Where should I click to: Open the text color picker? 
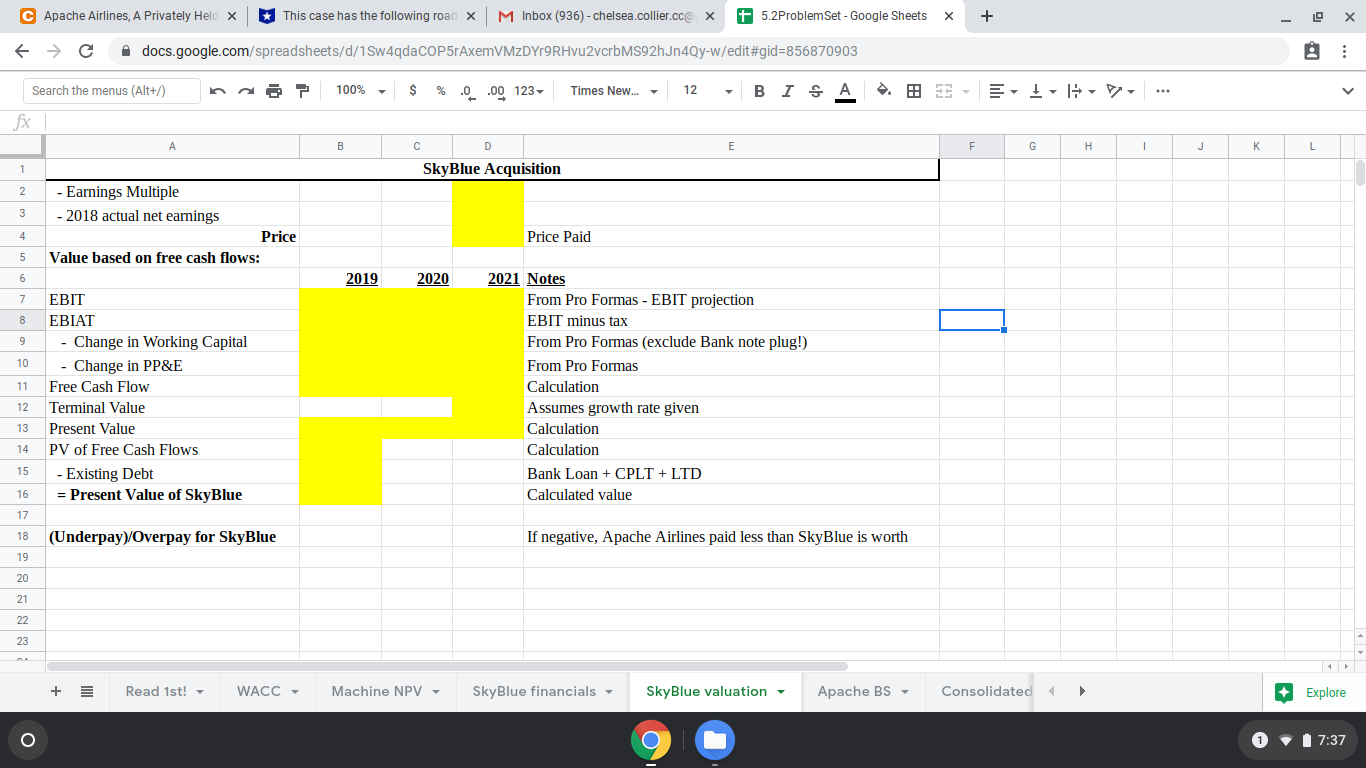(845, 91)
